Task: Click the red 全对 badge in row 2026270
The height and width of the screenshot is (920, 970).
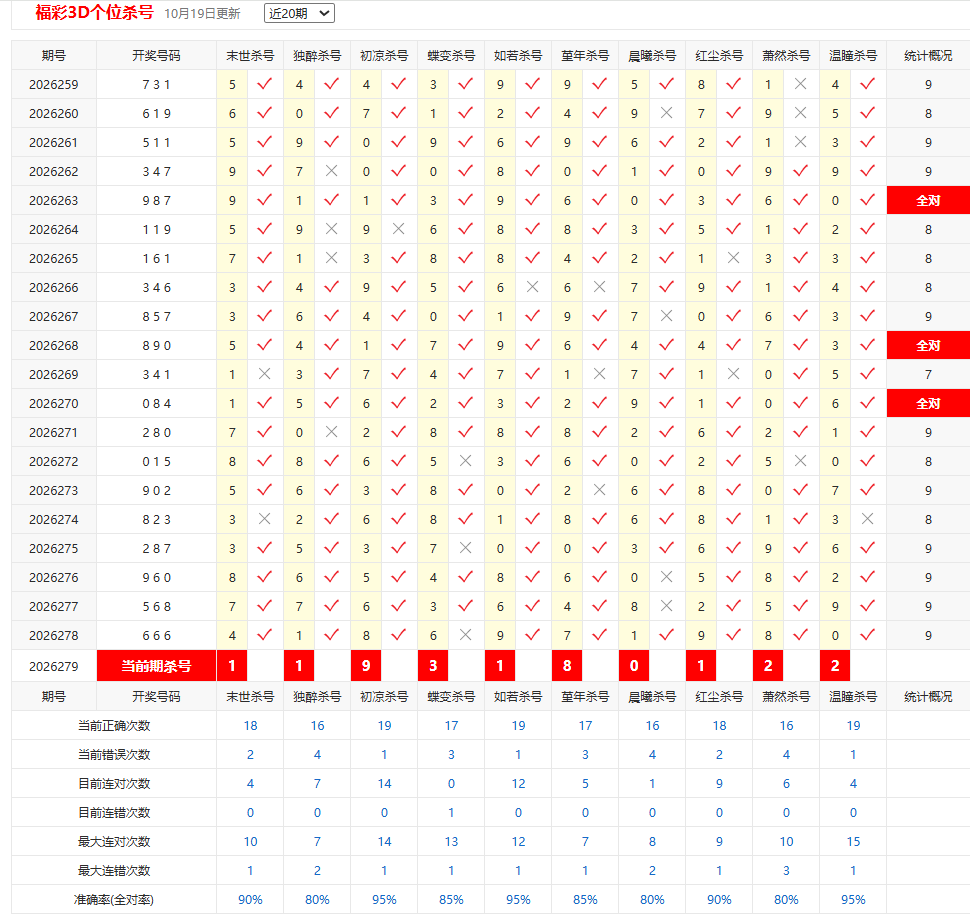Action: point(928,403)
